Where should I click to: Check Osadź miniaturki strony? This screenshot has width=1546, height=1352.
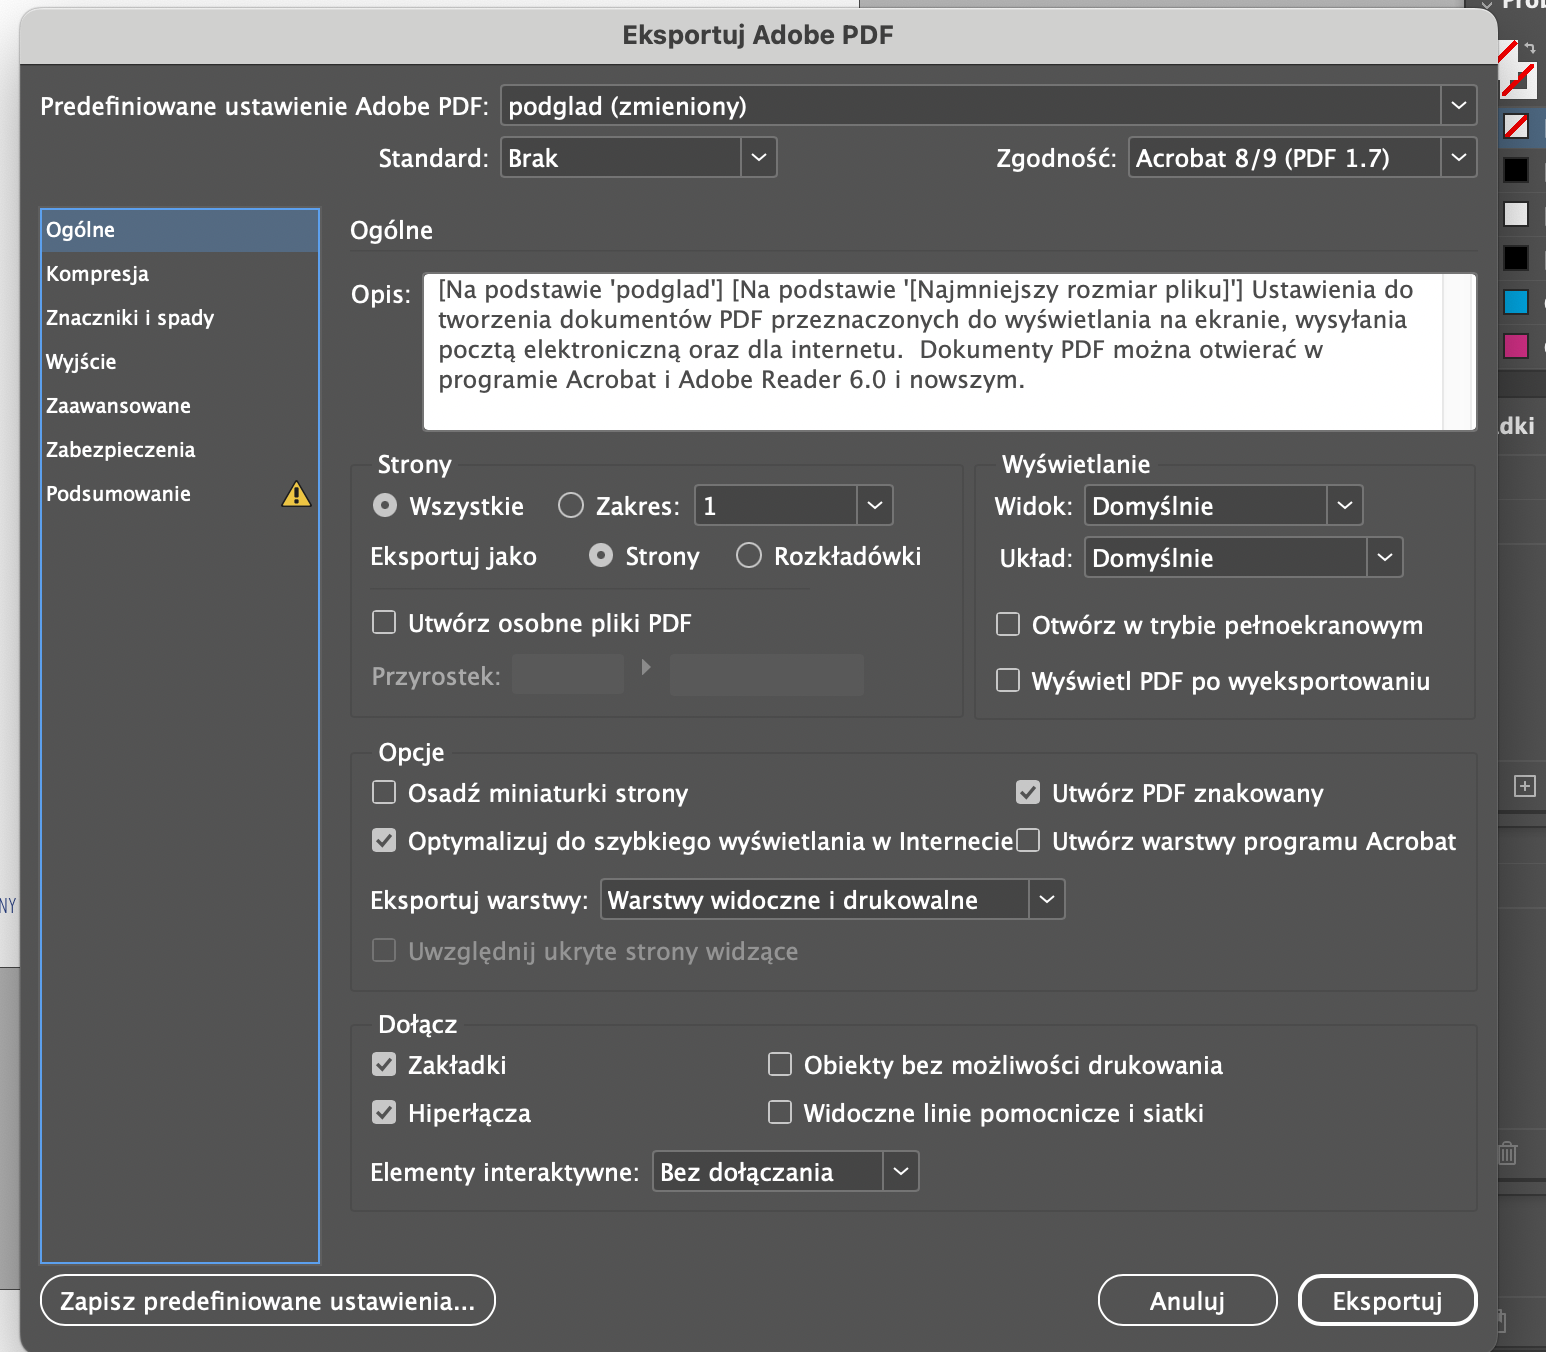click(x=384, y=793)
